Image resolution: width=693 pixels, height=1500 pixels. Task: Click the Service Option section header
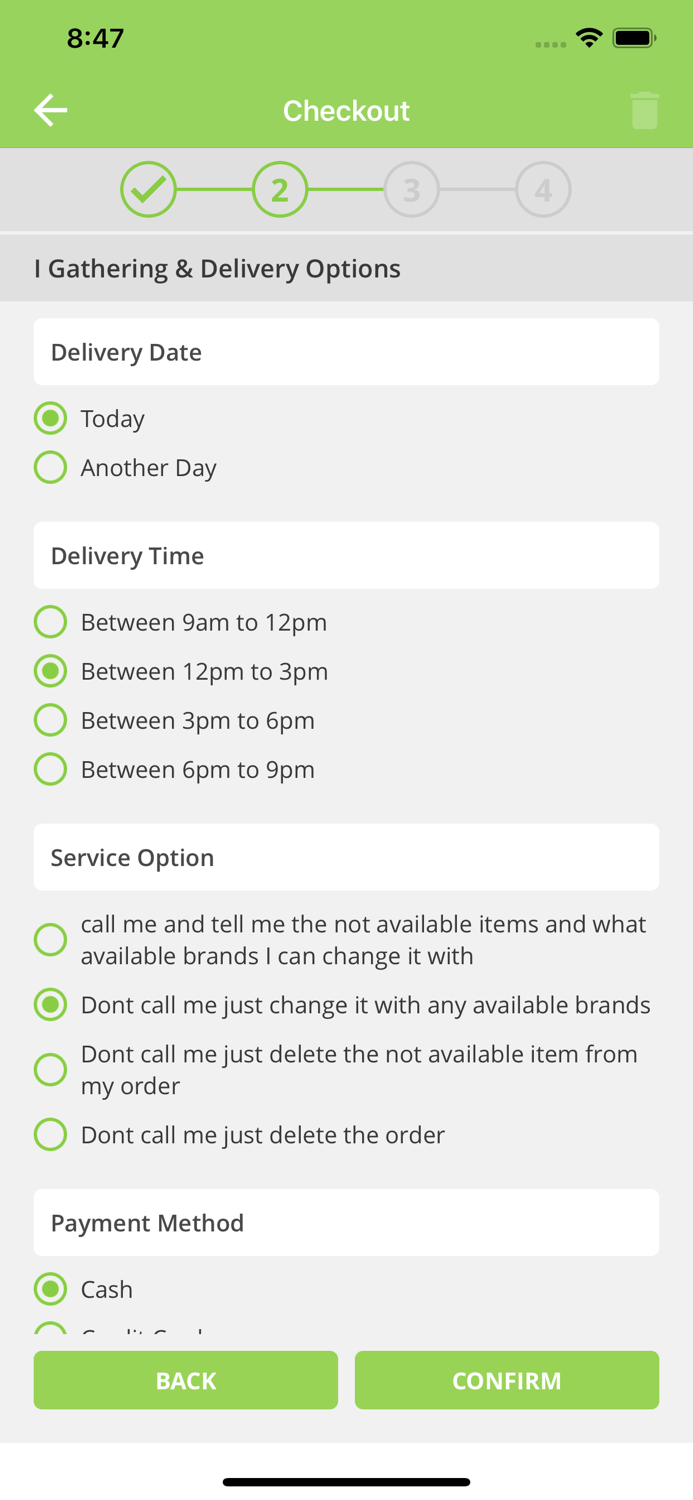pyautogui.click(x=347, y=857)
